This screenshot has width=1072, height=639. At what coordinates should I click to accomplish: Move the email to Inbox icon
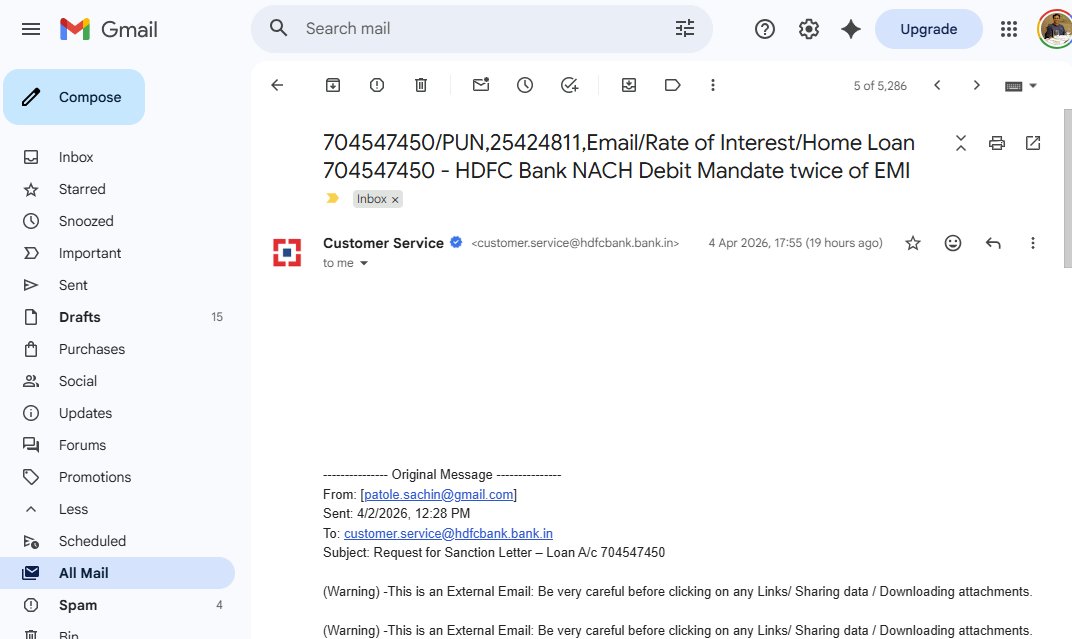pyautogui.click(x=629, y=85)
